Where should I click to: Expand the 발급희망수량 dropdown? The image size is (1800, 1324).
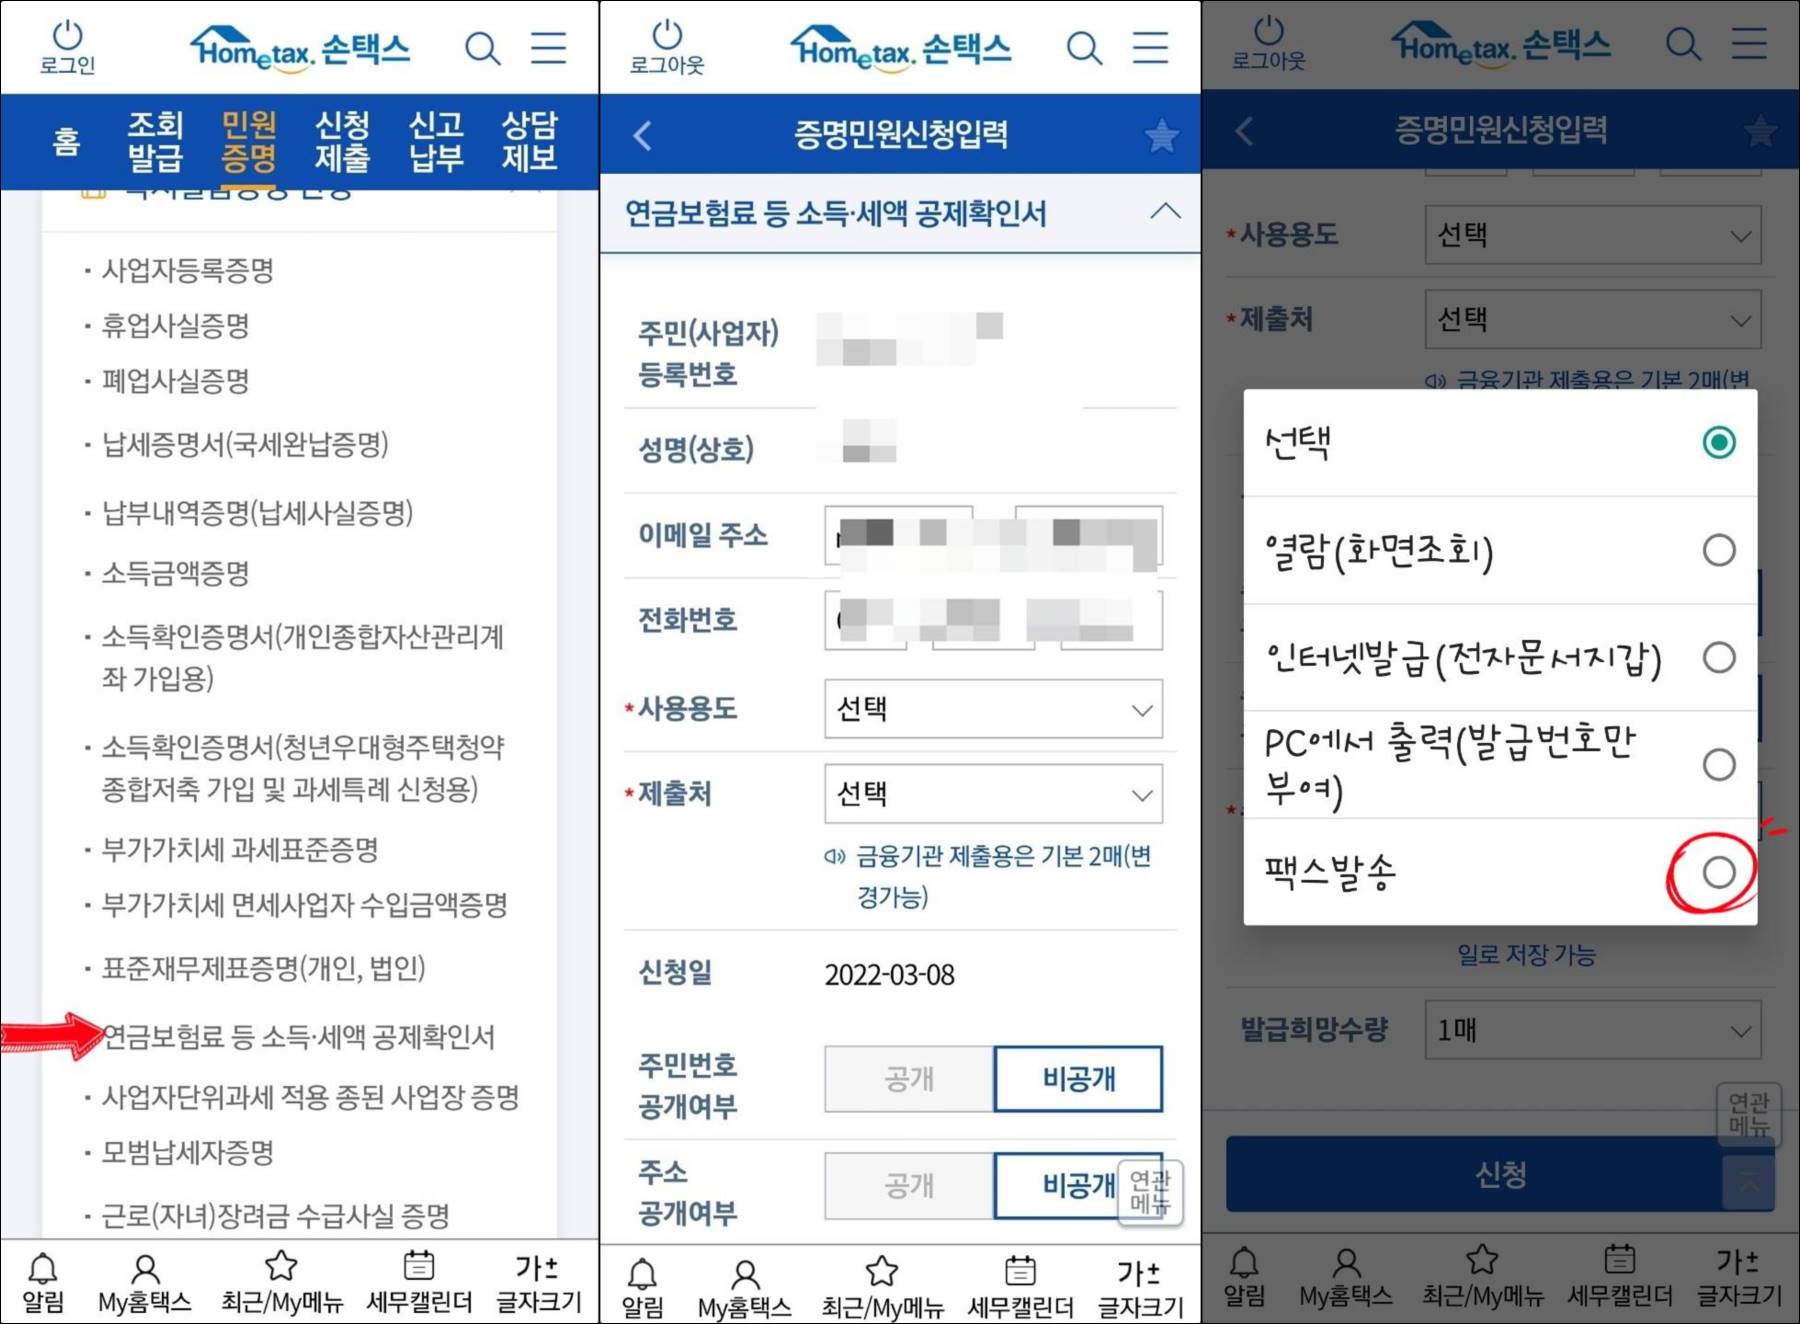click(x=1592, y=1030)
